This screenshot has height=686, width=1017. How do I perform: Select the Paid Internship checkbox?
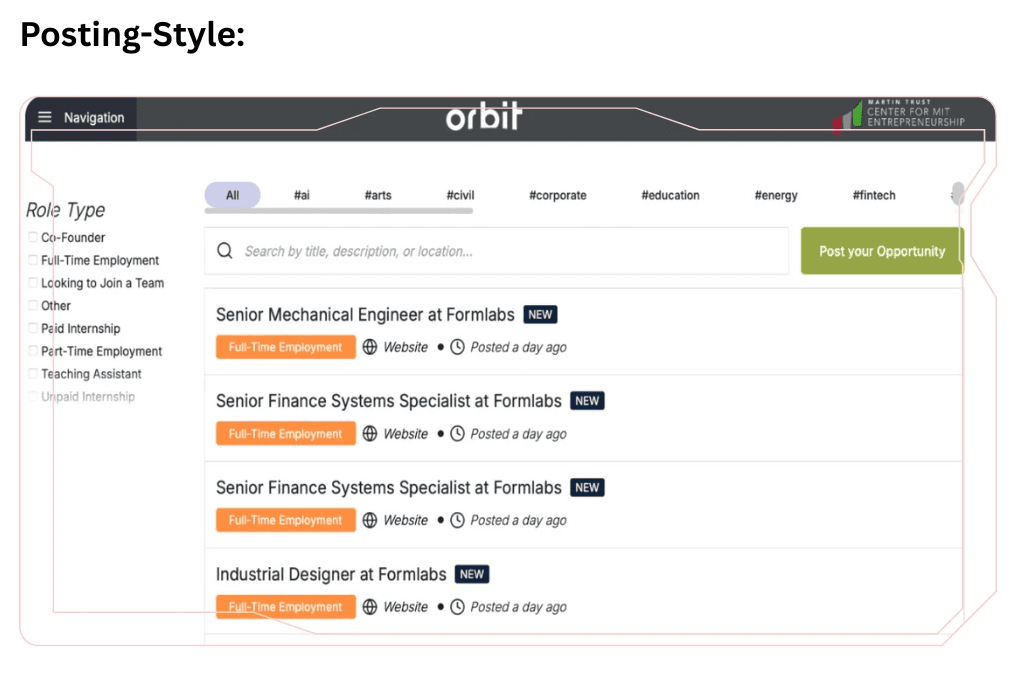click(x=33, y=328)
